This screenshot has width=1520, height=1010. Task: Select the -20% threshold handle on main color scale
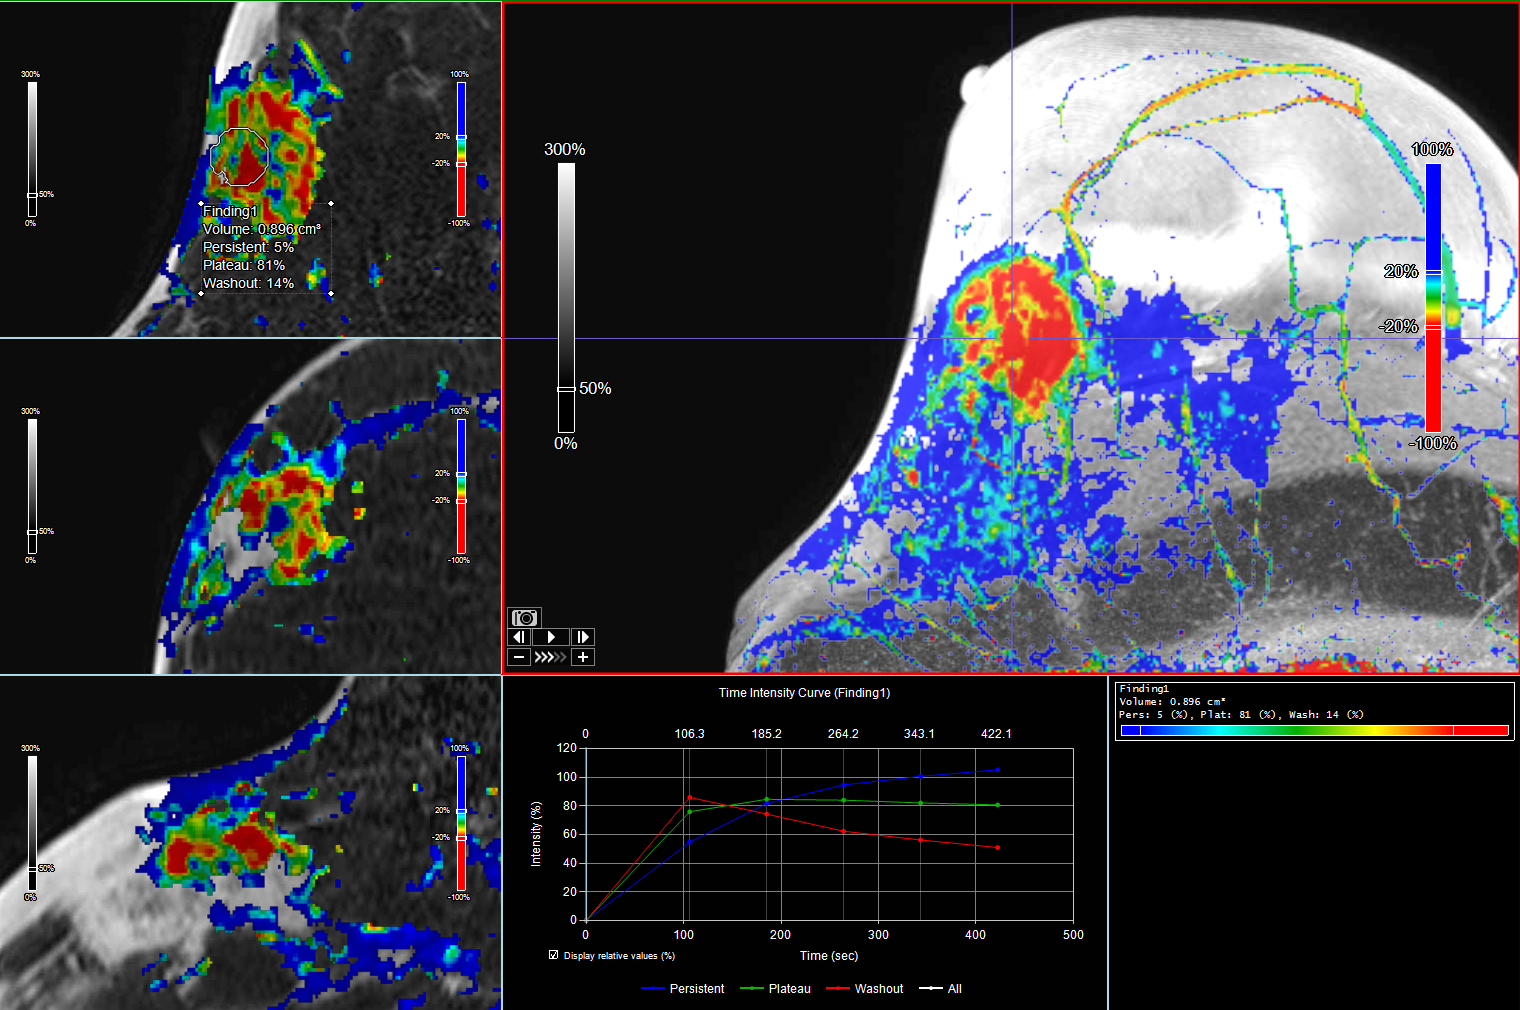1433,326
